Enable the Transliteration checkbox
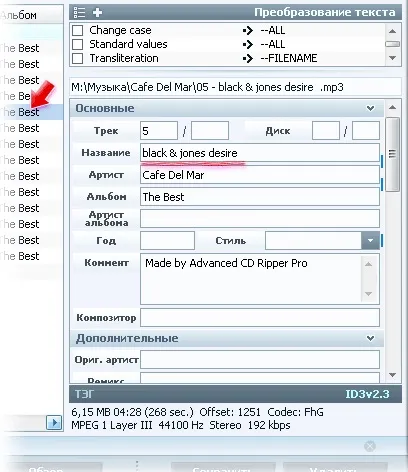408x472 pixels. pyautogui.click(x=77, y=58)
